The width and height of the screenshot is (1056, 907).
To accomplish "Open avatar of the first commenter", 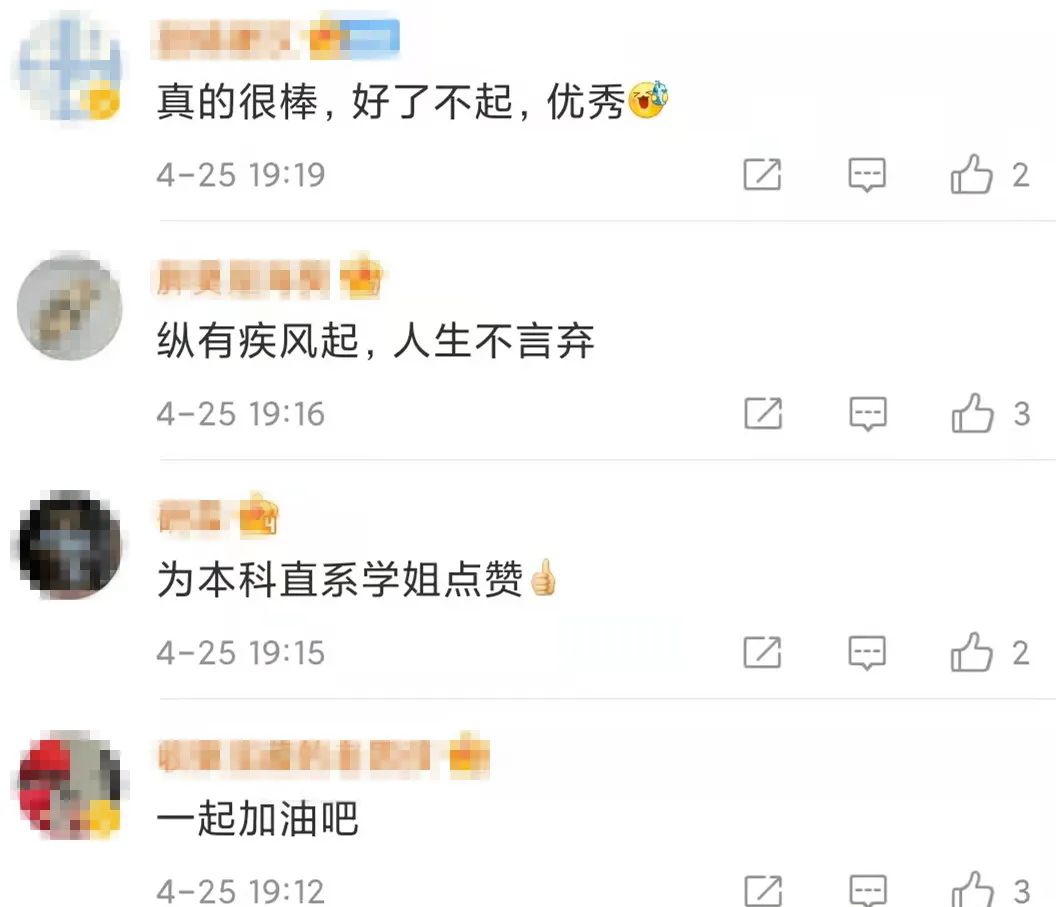I will click(x=68, y=69).
